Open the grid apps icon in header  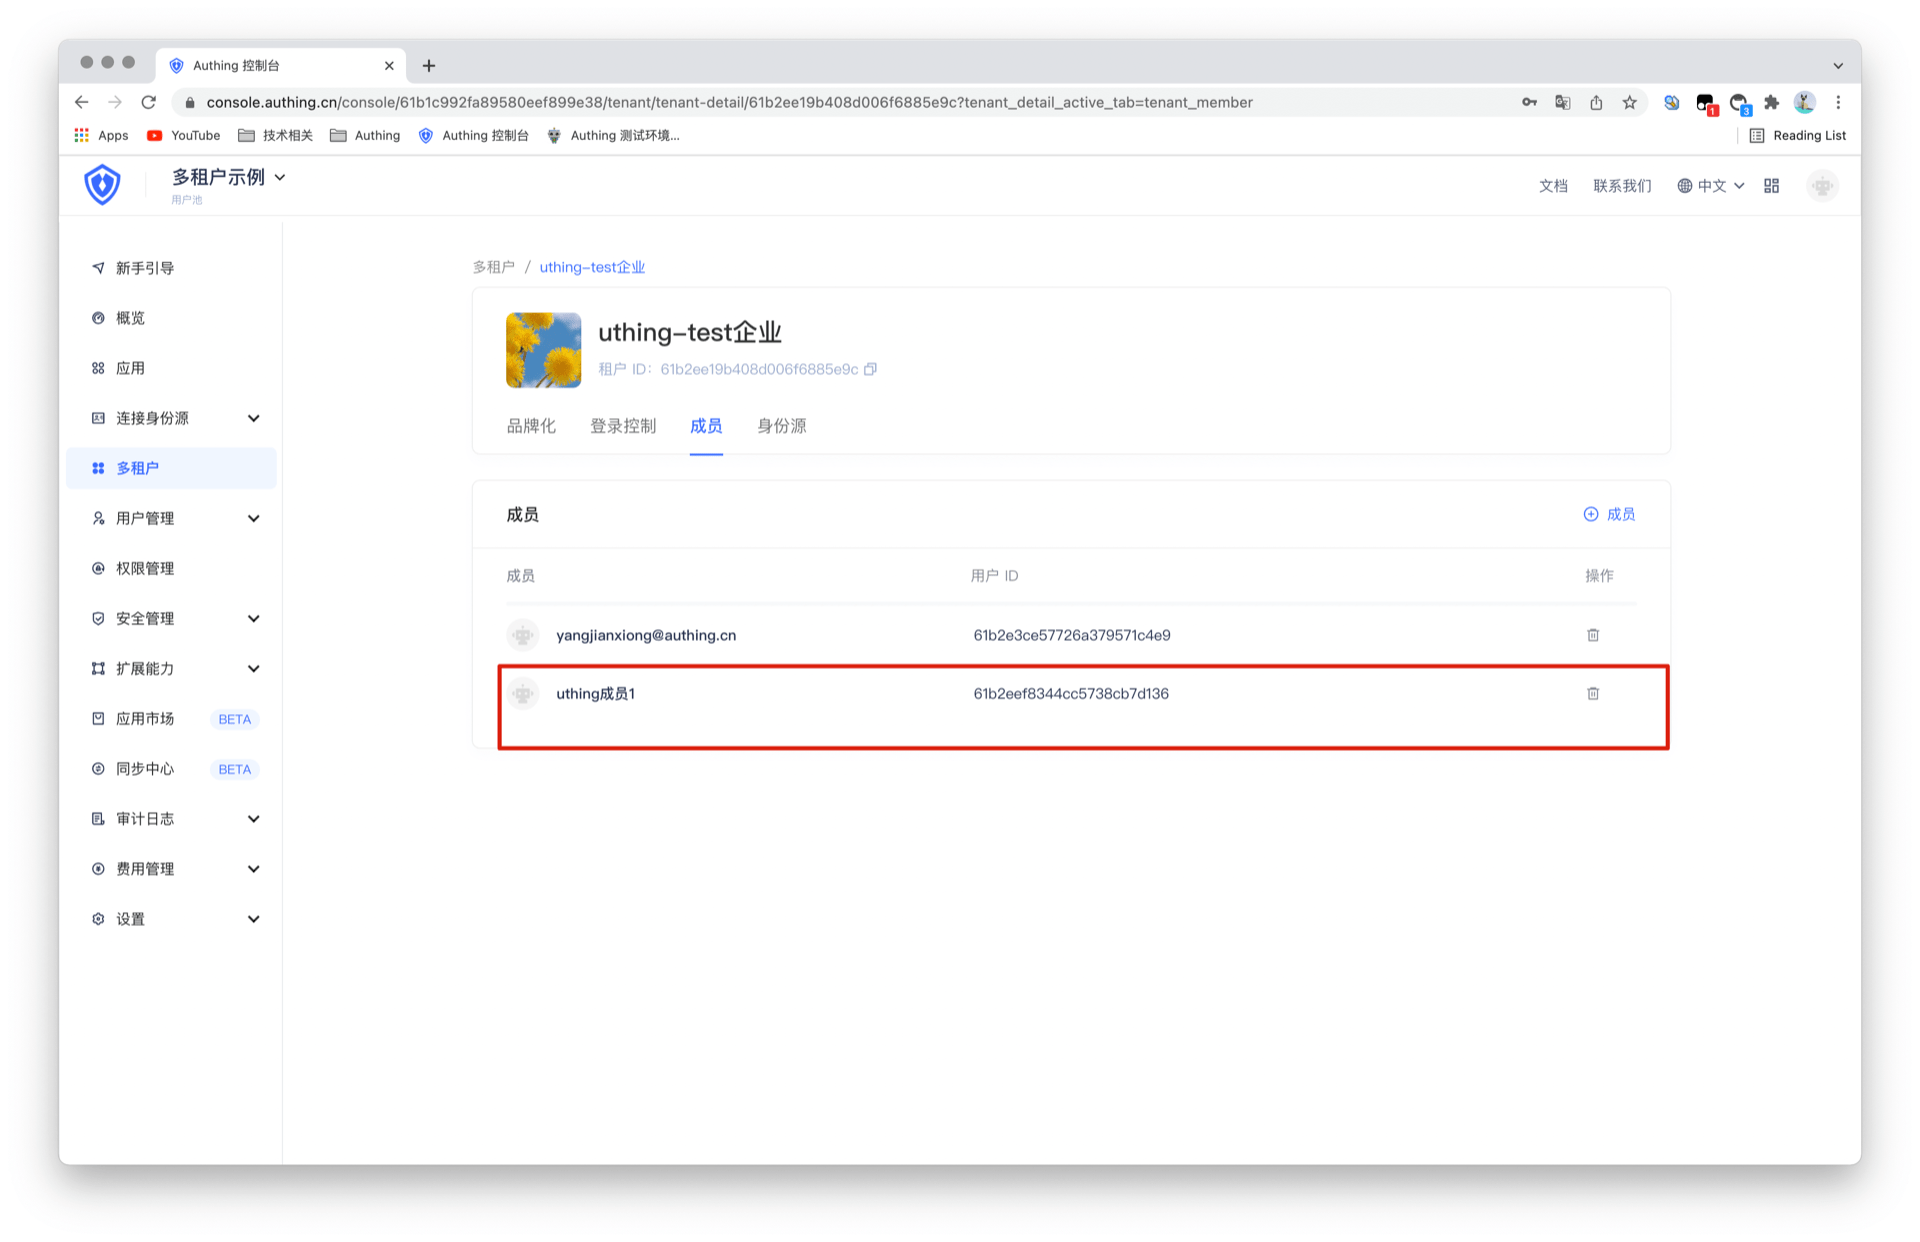1771,186
